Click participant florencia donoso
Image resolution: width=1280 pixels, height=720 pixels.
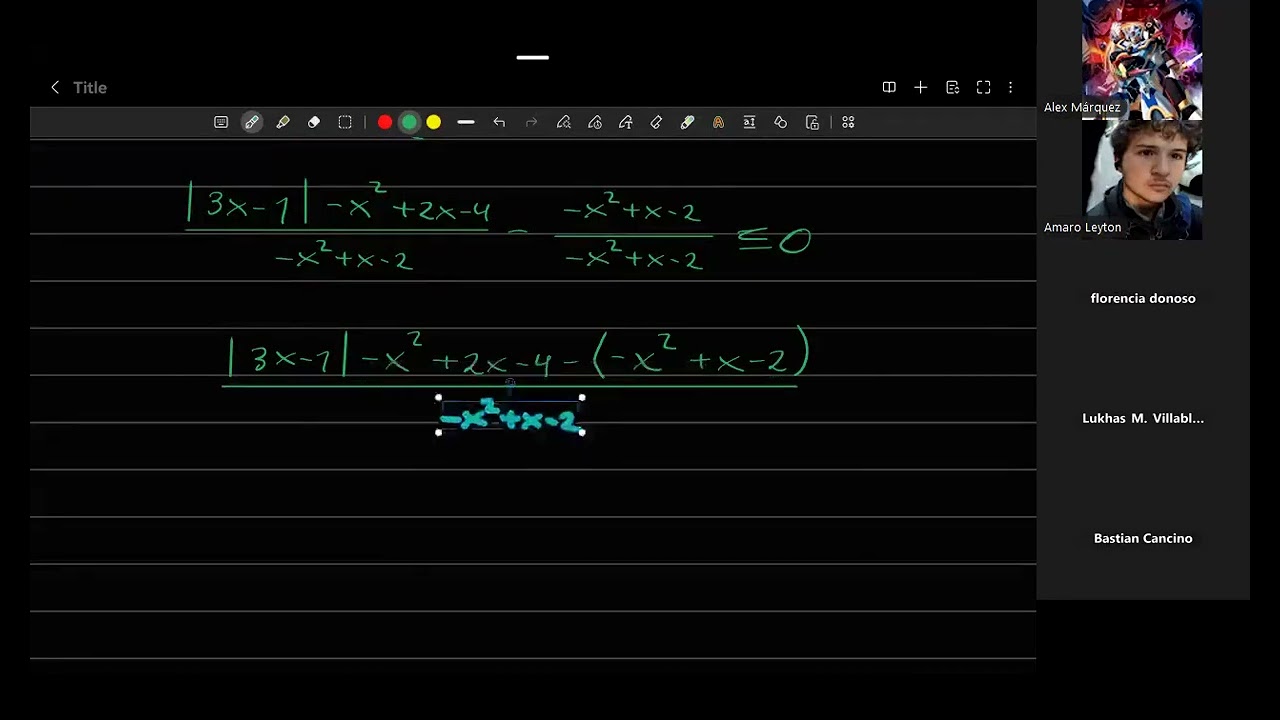(1143, 298)
